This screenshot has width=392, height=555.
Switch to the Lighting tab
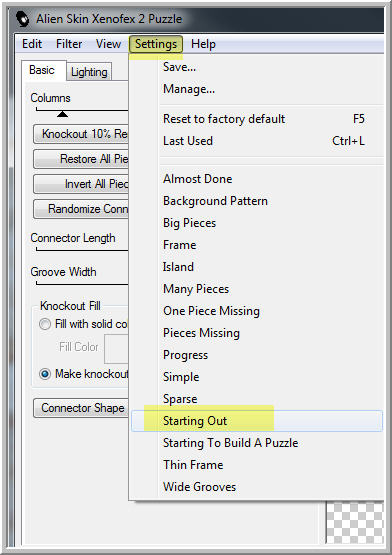coord(89,72)
